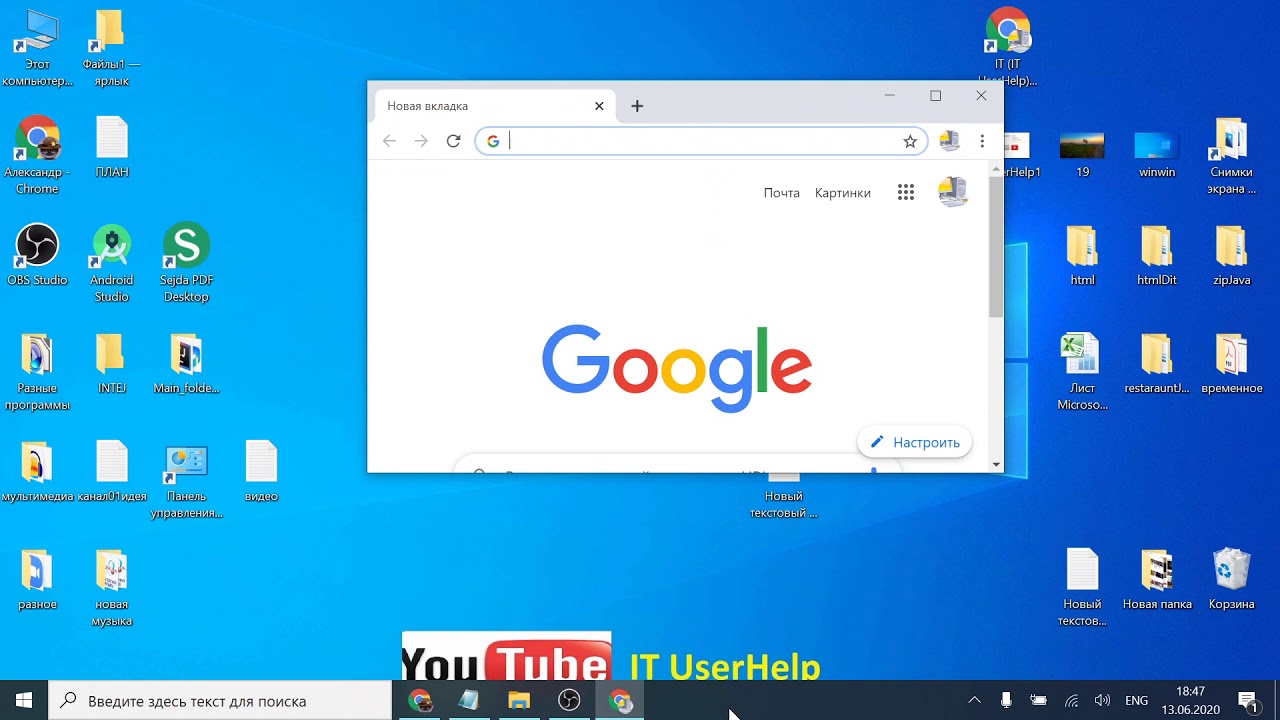The image size is (1280, 720).
Task: Select the ПЛАН file on the desktop
Action: coord(112,148)
